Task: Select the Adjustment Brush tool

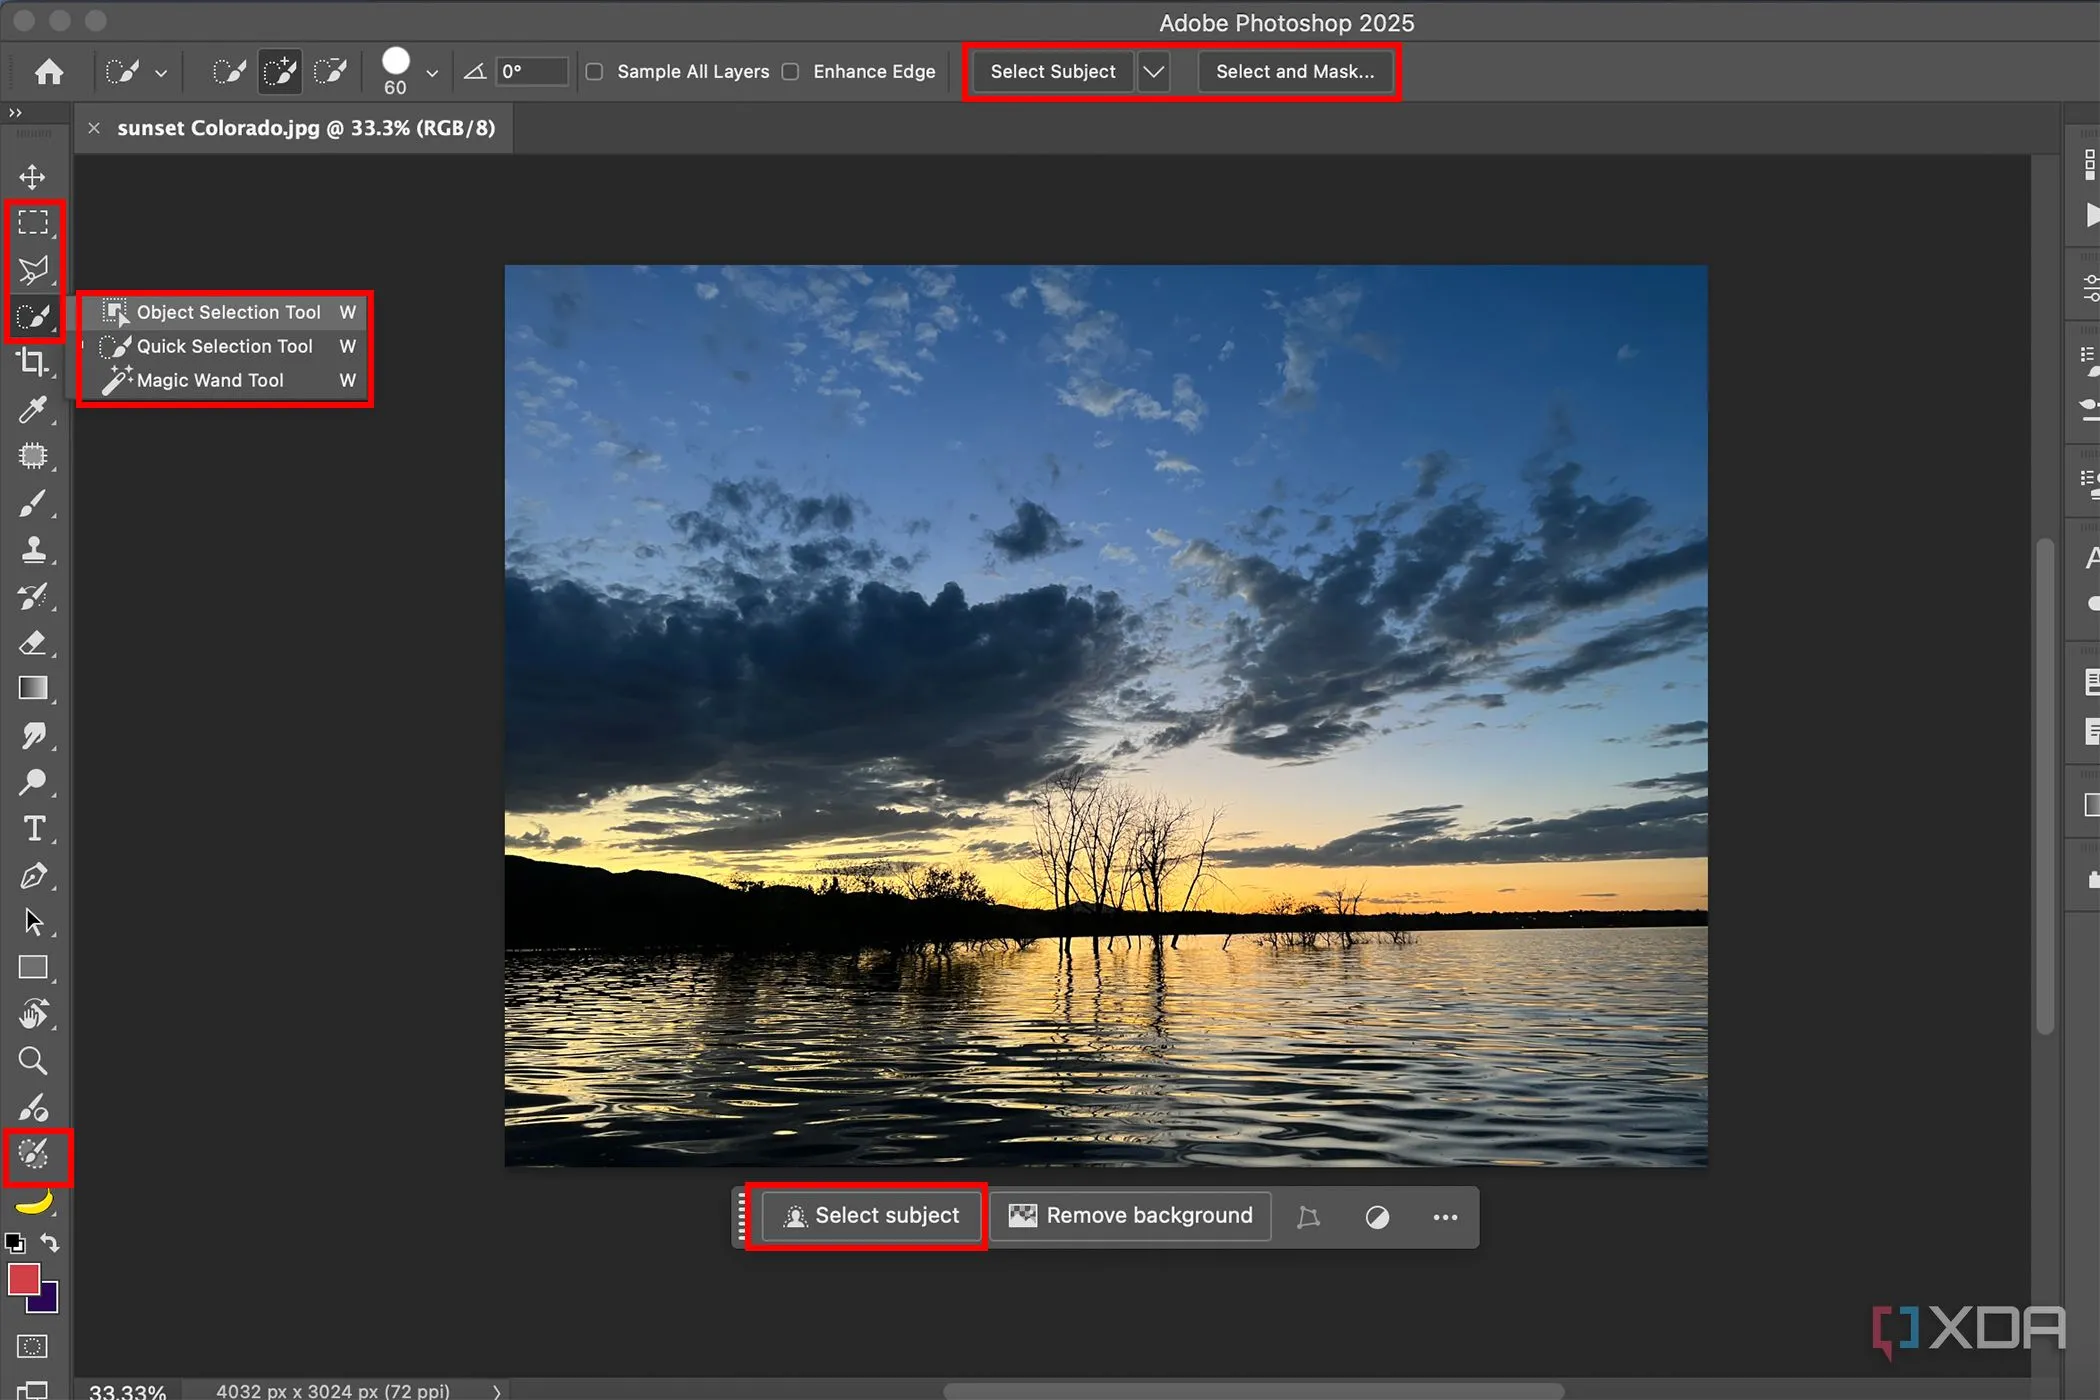Action: pos(33,1107)
